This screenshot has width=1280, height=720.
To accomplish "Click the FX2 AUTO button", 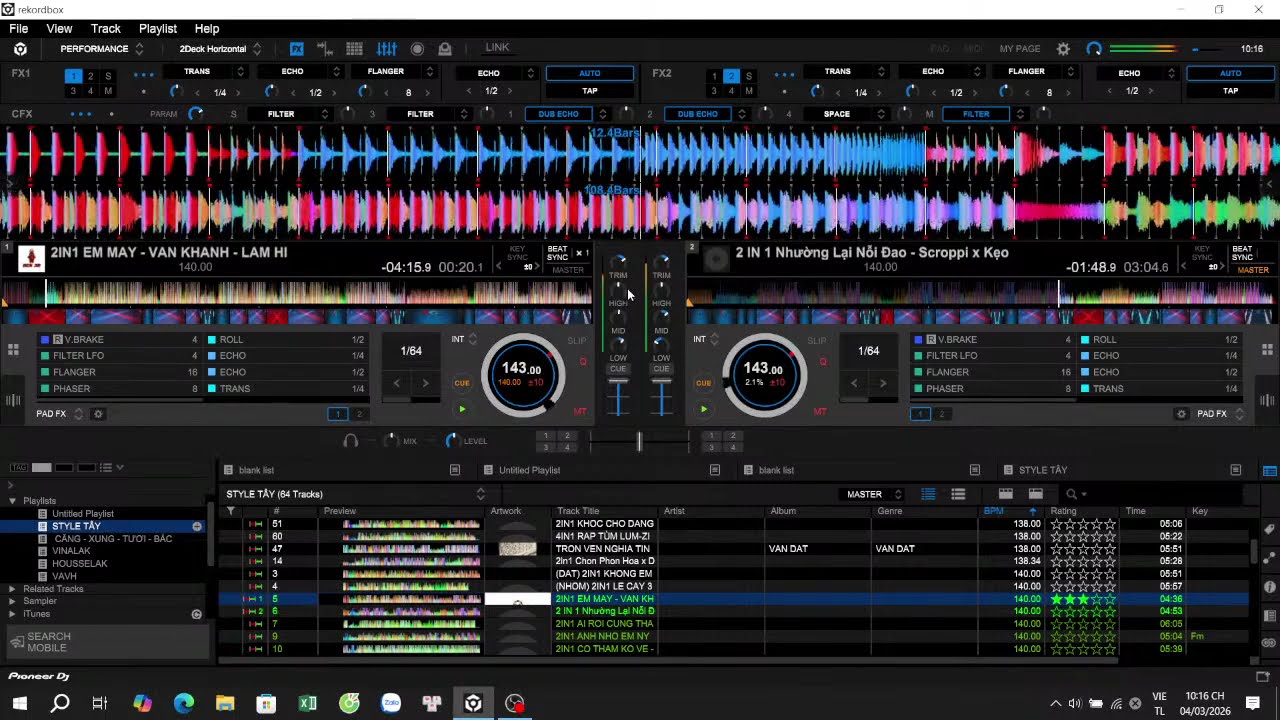I will coord(1230,73).
